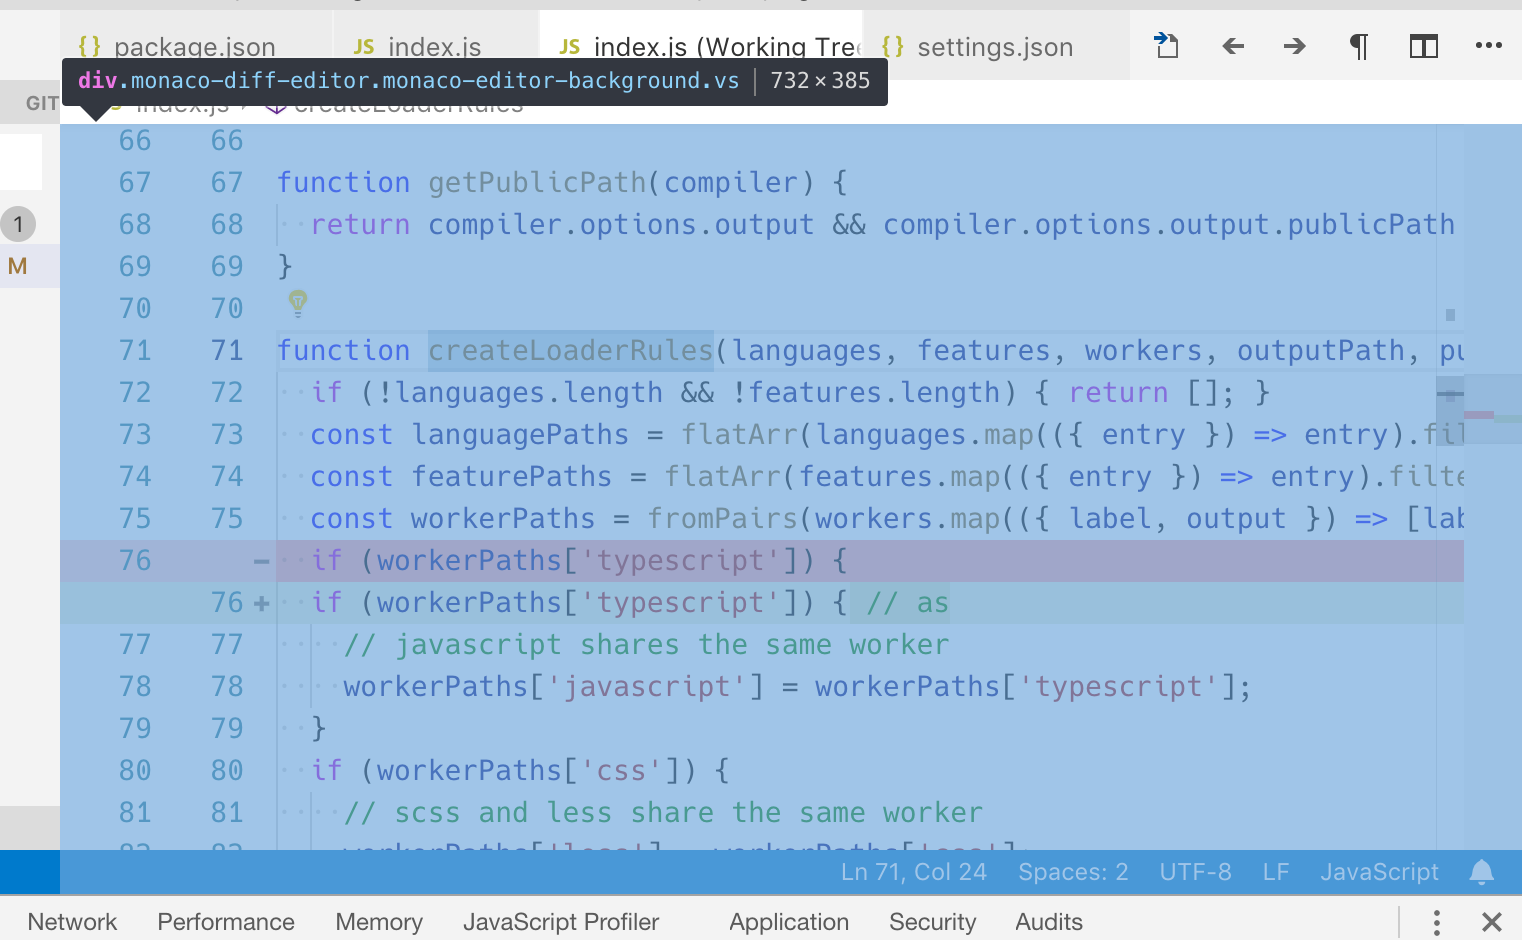This screenshot has width=1522, height=940.
Task: Click the Open File icon in editor toolbar
Action: point(1166,45)
